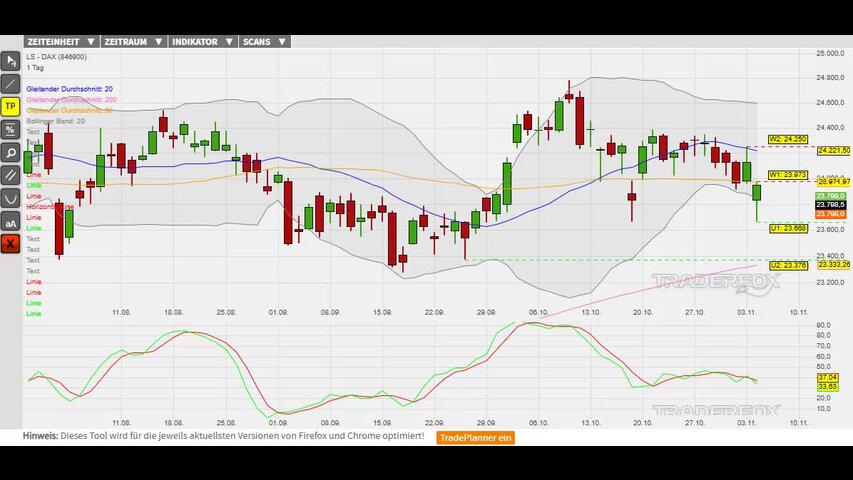Screen dimensions: 853x480
Task: Open the INDIKATOR dropdown menu
Action: click(x=202, y=42)
